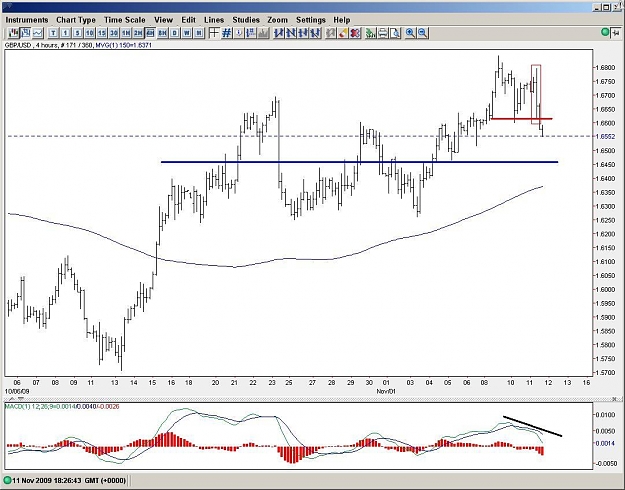This screenshot has height=490, width=625.
Task: Set time scale to tick (T)
Action: [53, 33]
